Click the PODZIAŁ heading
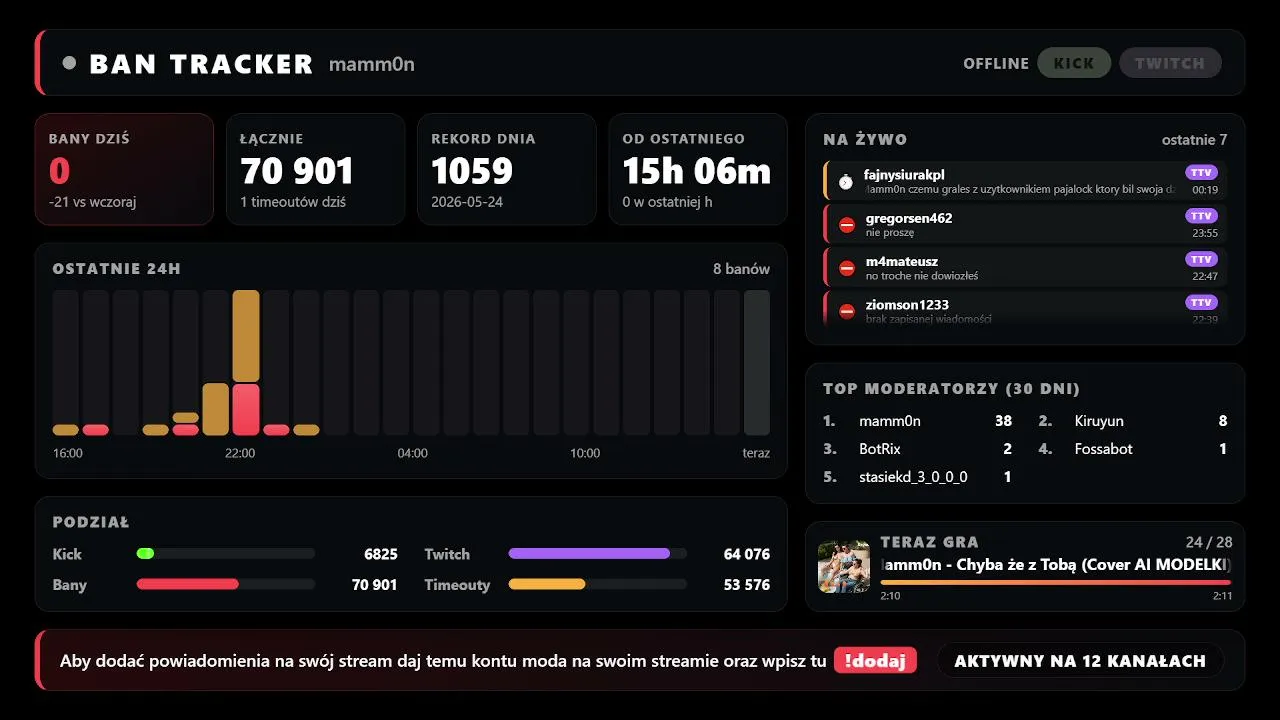The height and width of the screenshot is (720, 1280). click(91, 522)
